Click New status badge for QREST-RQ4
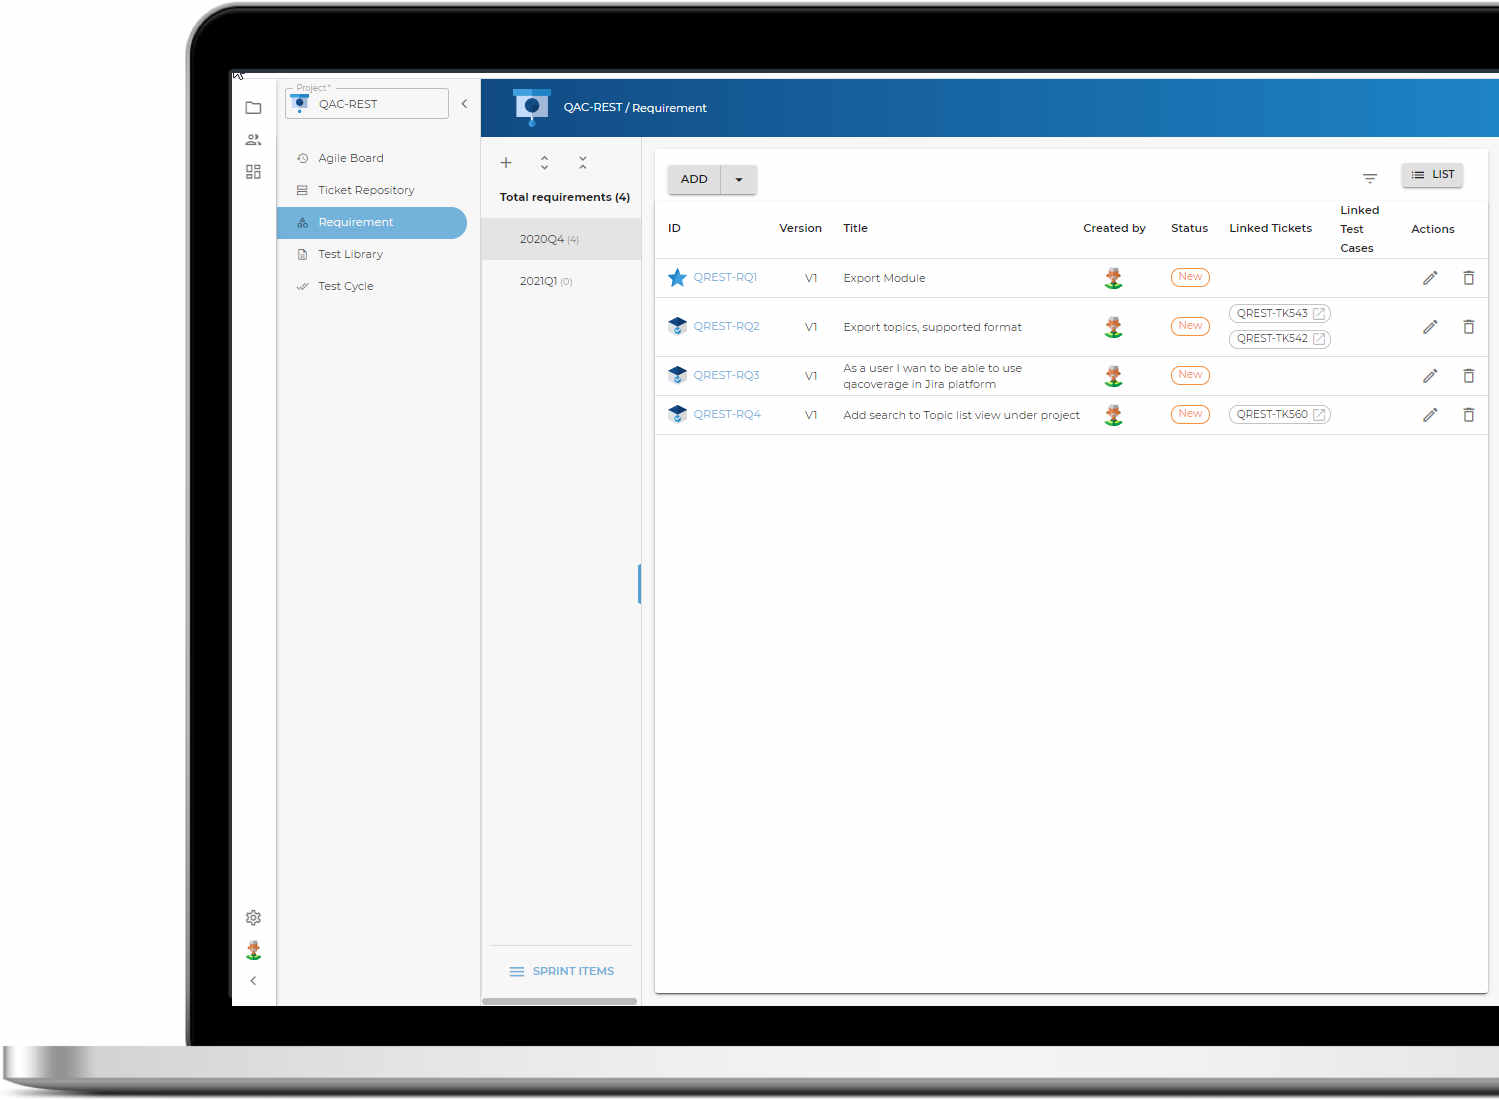The image size is (1499, 1100). 1190,414
